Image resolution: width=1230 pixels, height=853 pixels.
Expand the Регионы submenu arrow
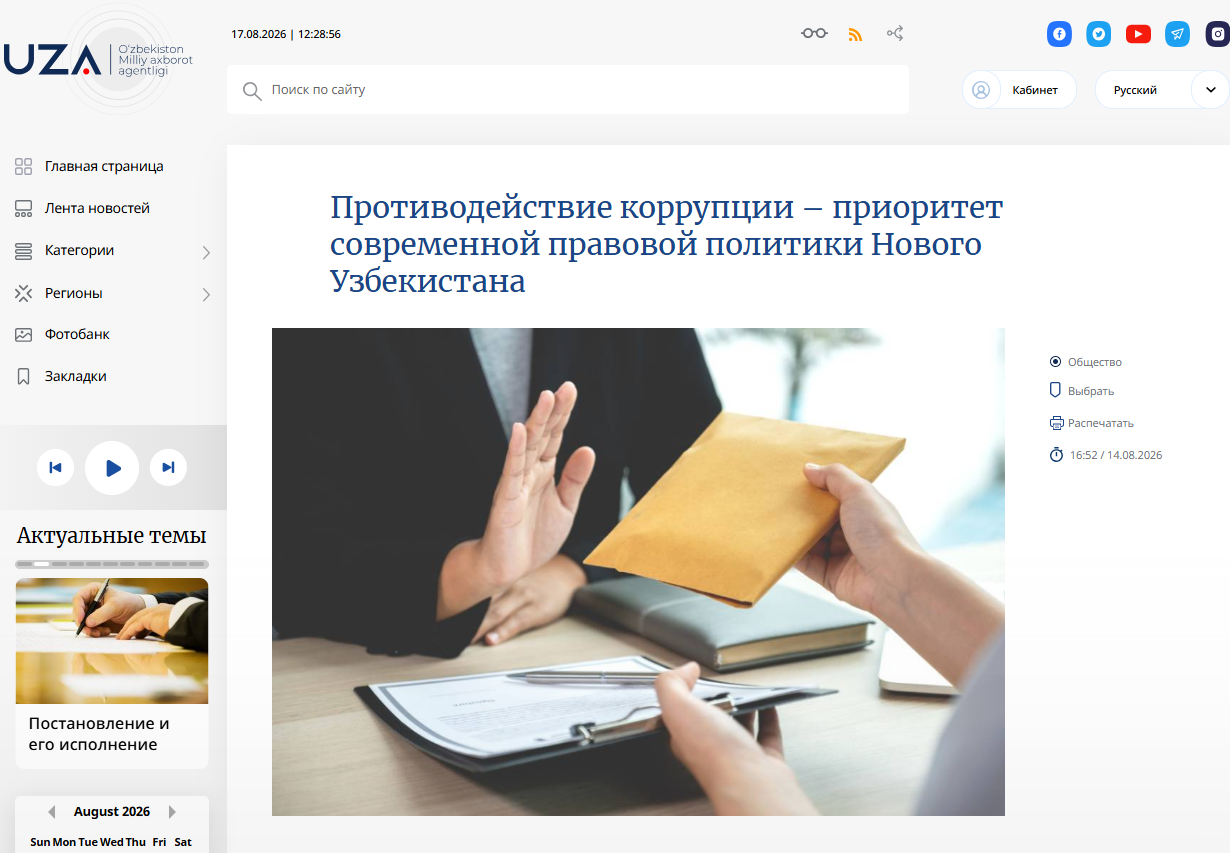click(x=206, y=295)
